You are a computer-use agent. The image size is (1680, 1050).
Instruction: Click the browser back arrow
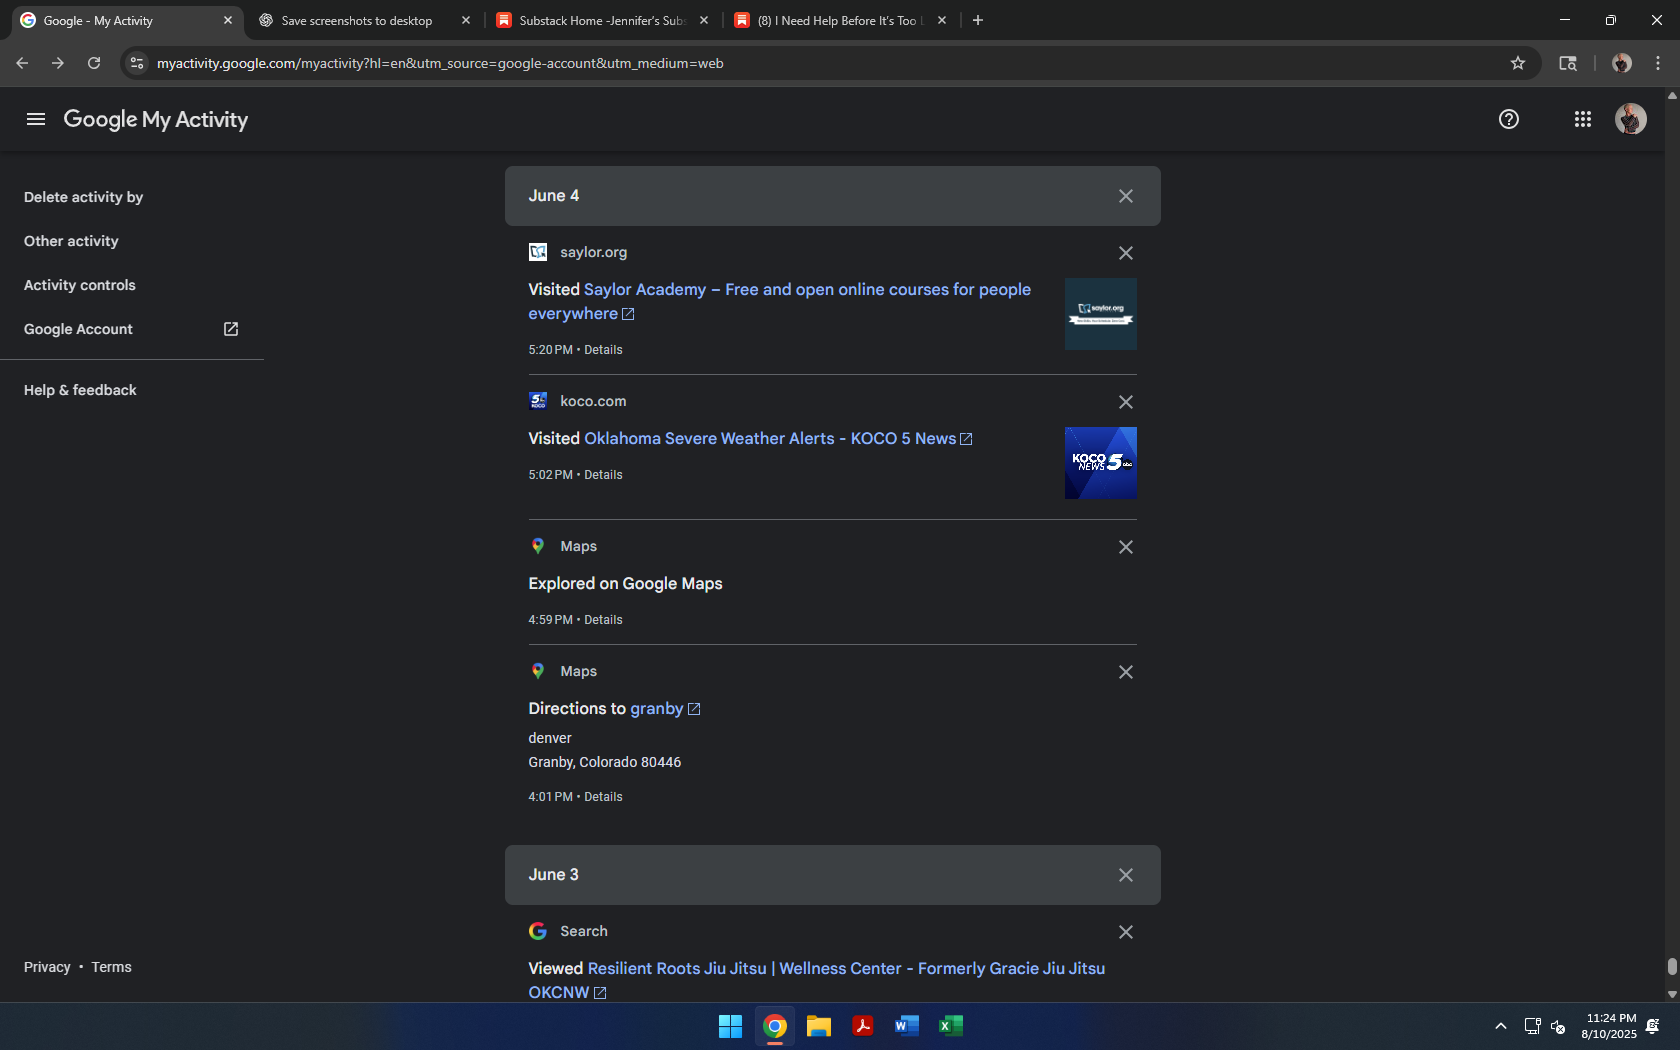pos(22,63)
